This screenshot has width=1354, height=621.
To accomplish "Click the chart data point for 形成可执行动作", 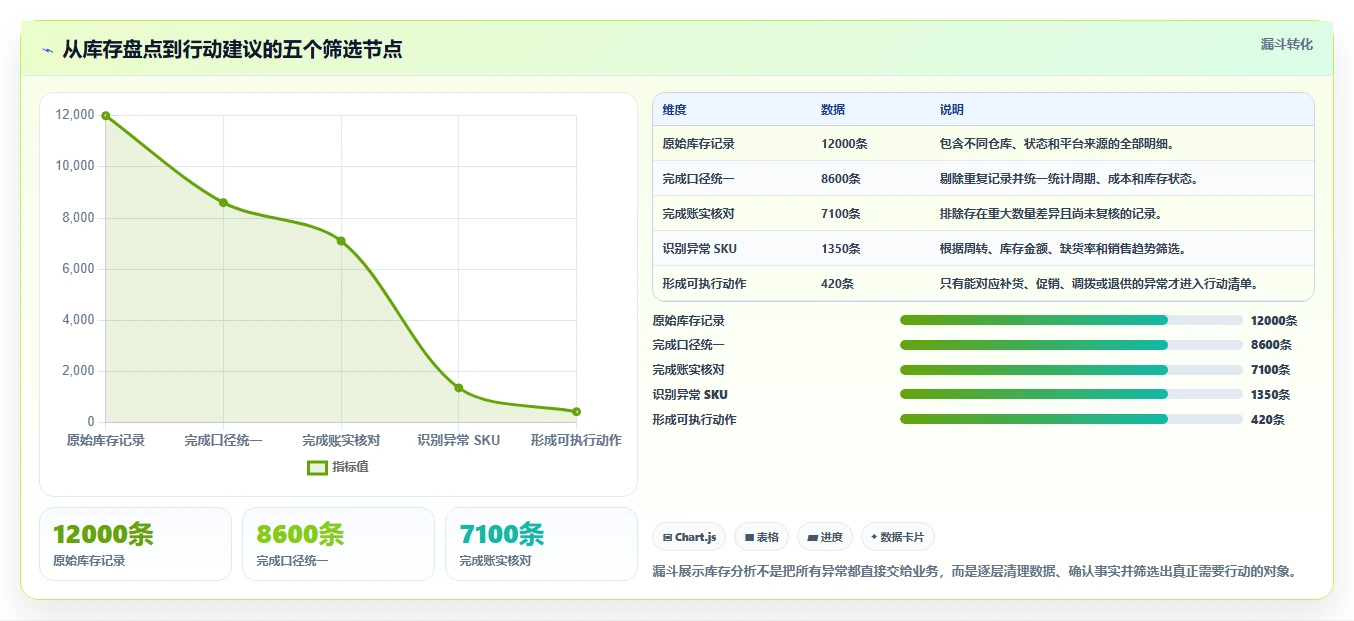I will coord(577,412).
